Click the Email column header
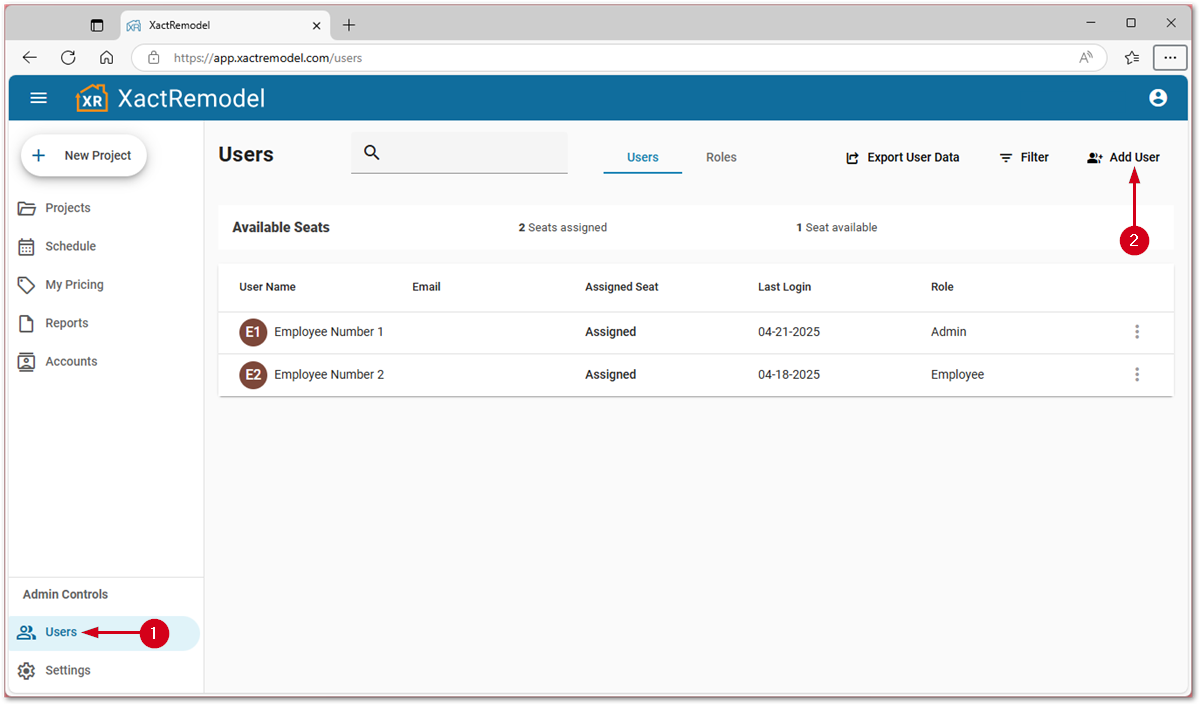This screenshot has width=1200, height=705. (426, 287)
